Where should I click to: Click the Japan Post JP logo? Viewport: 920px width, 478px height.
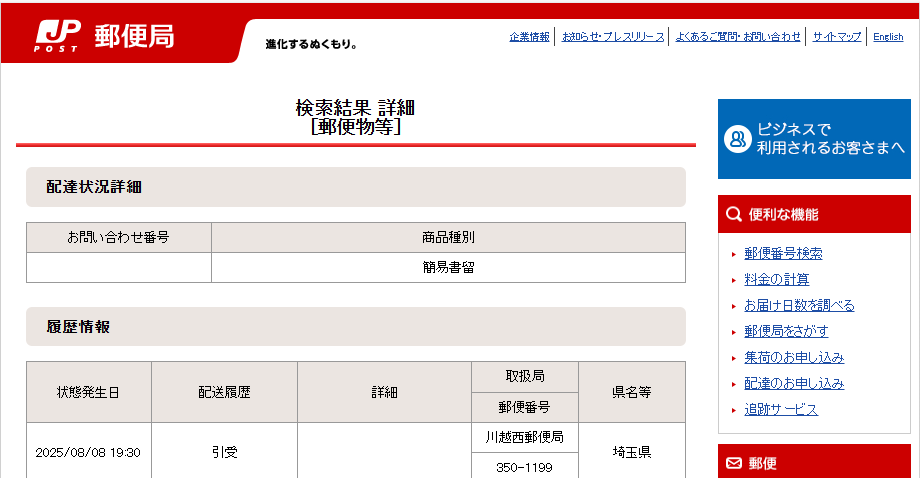(x=57, y=35)
